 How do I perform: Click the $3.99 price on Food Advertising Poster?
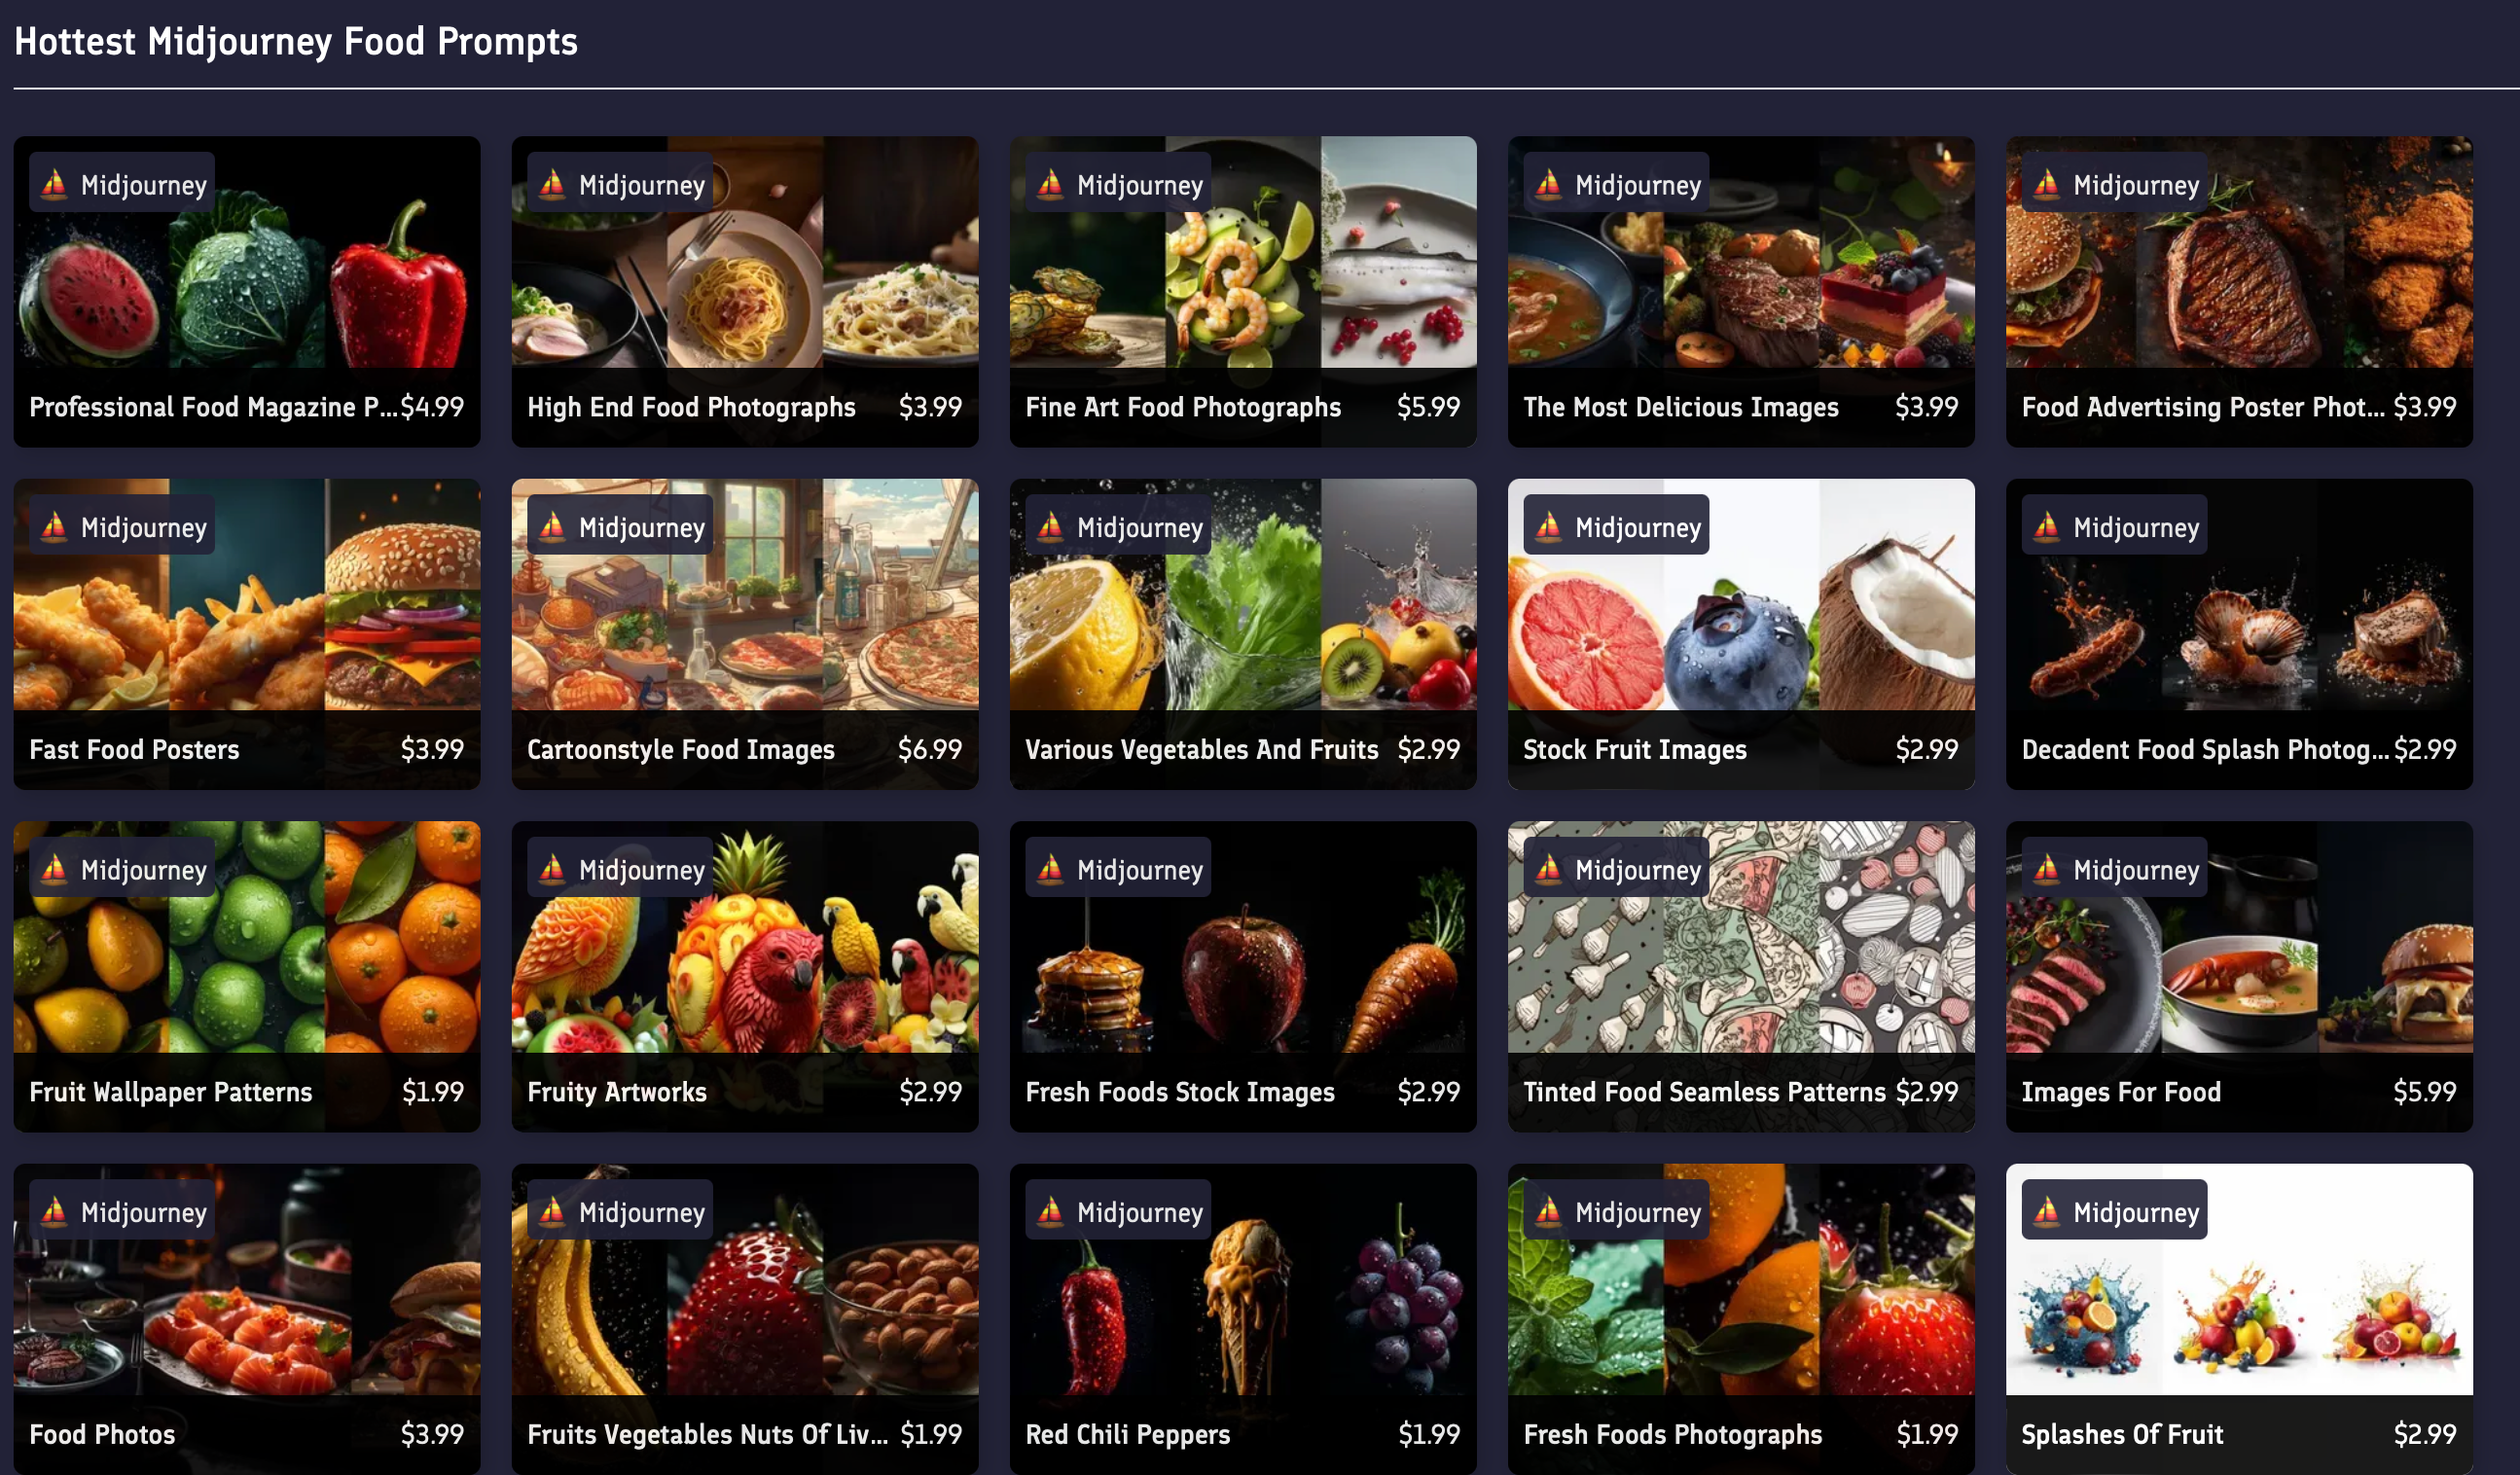pyautogui.click(x=2424, y=407)
